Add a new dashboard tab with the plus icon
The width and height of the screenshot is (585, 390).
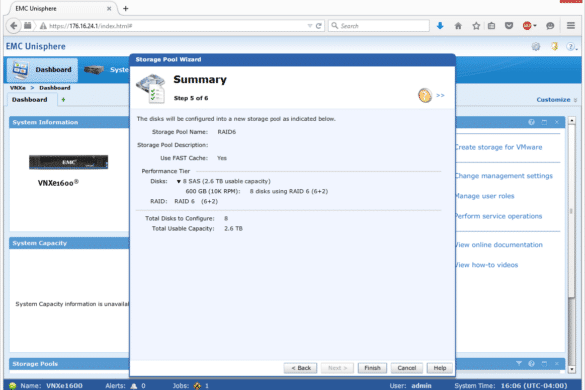(63, 100)
